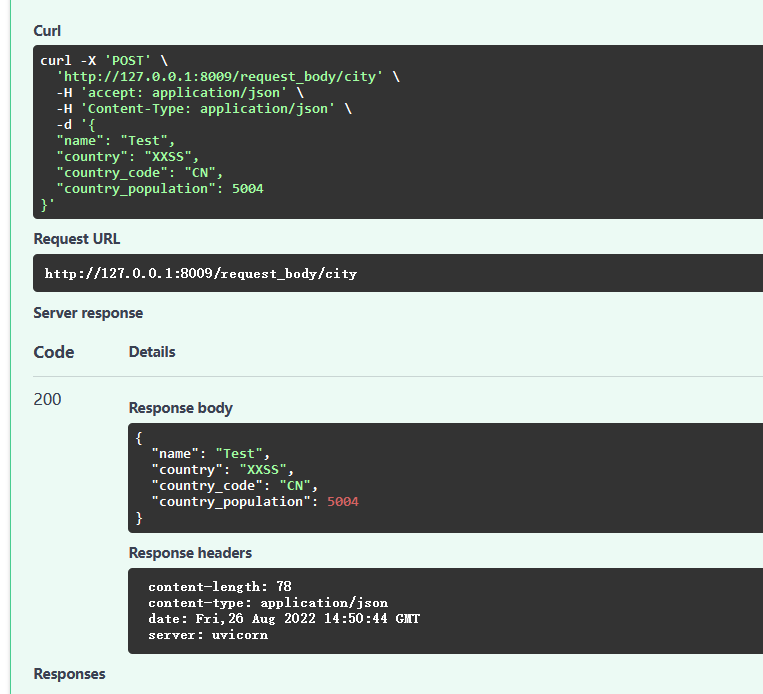Click "country_code": "CN" in curl command

click(140, 173)
